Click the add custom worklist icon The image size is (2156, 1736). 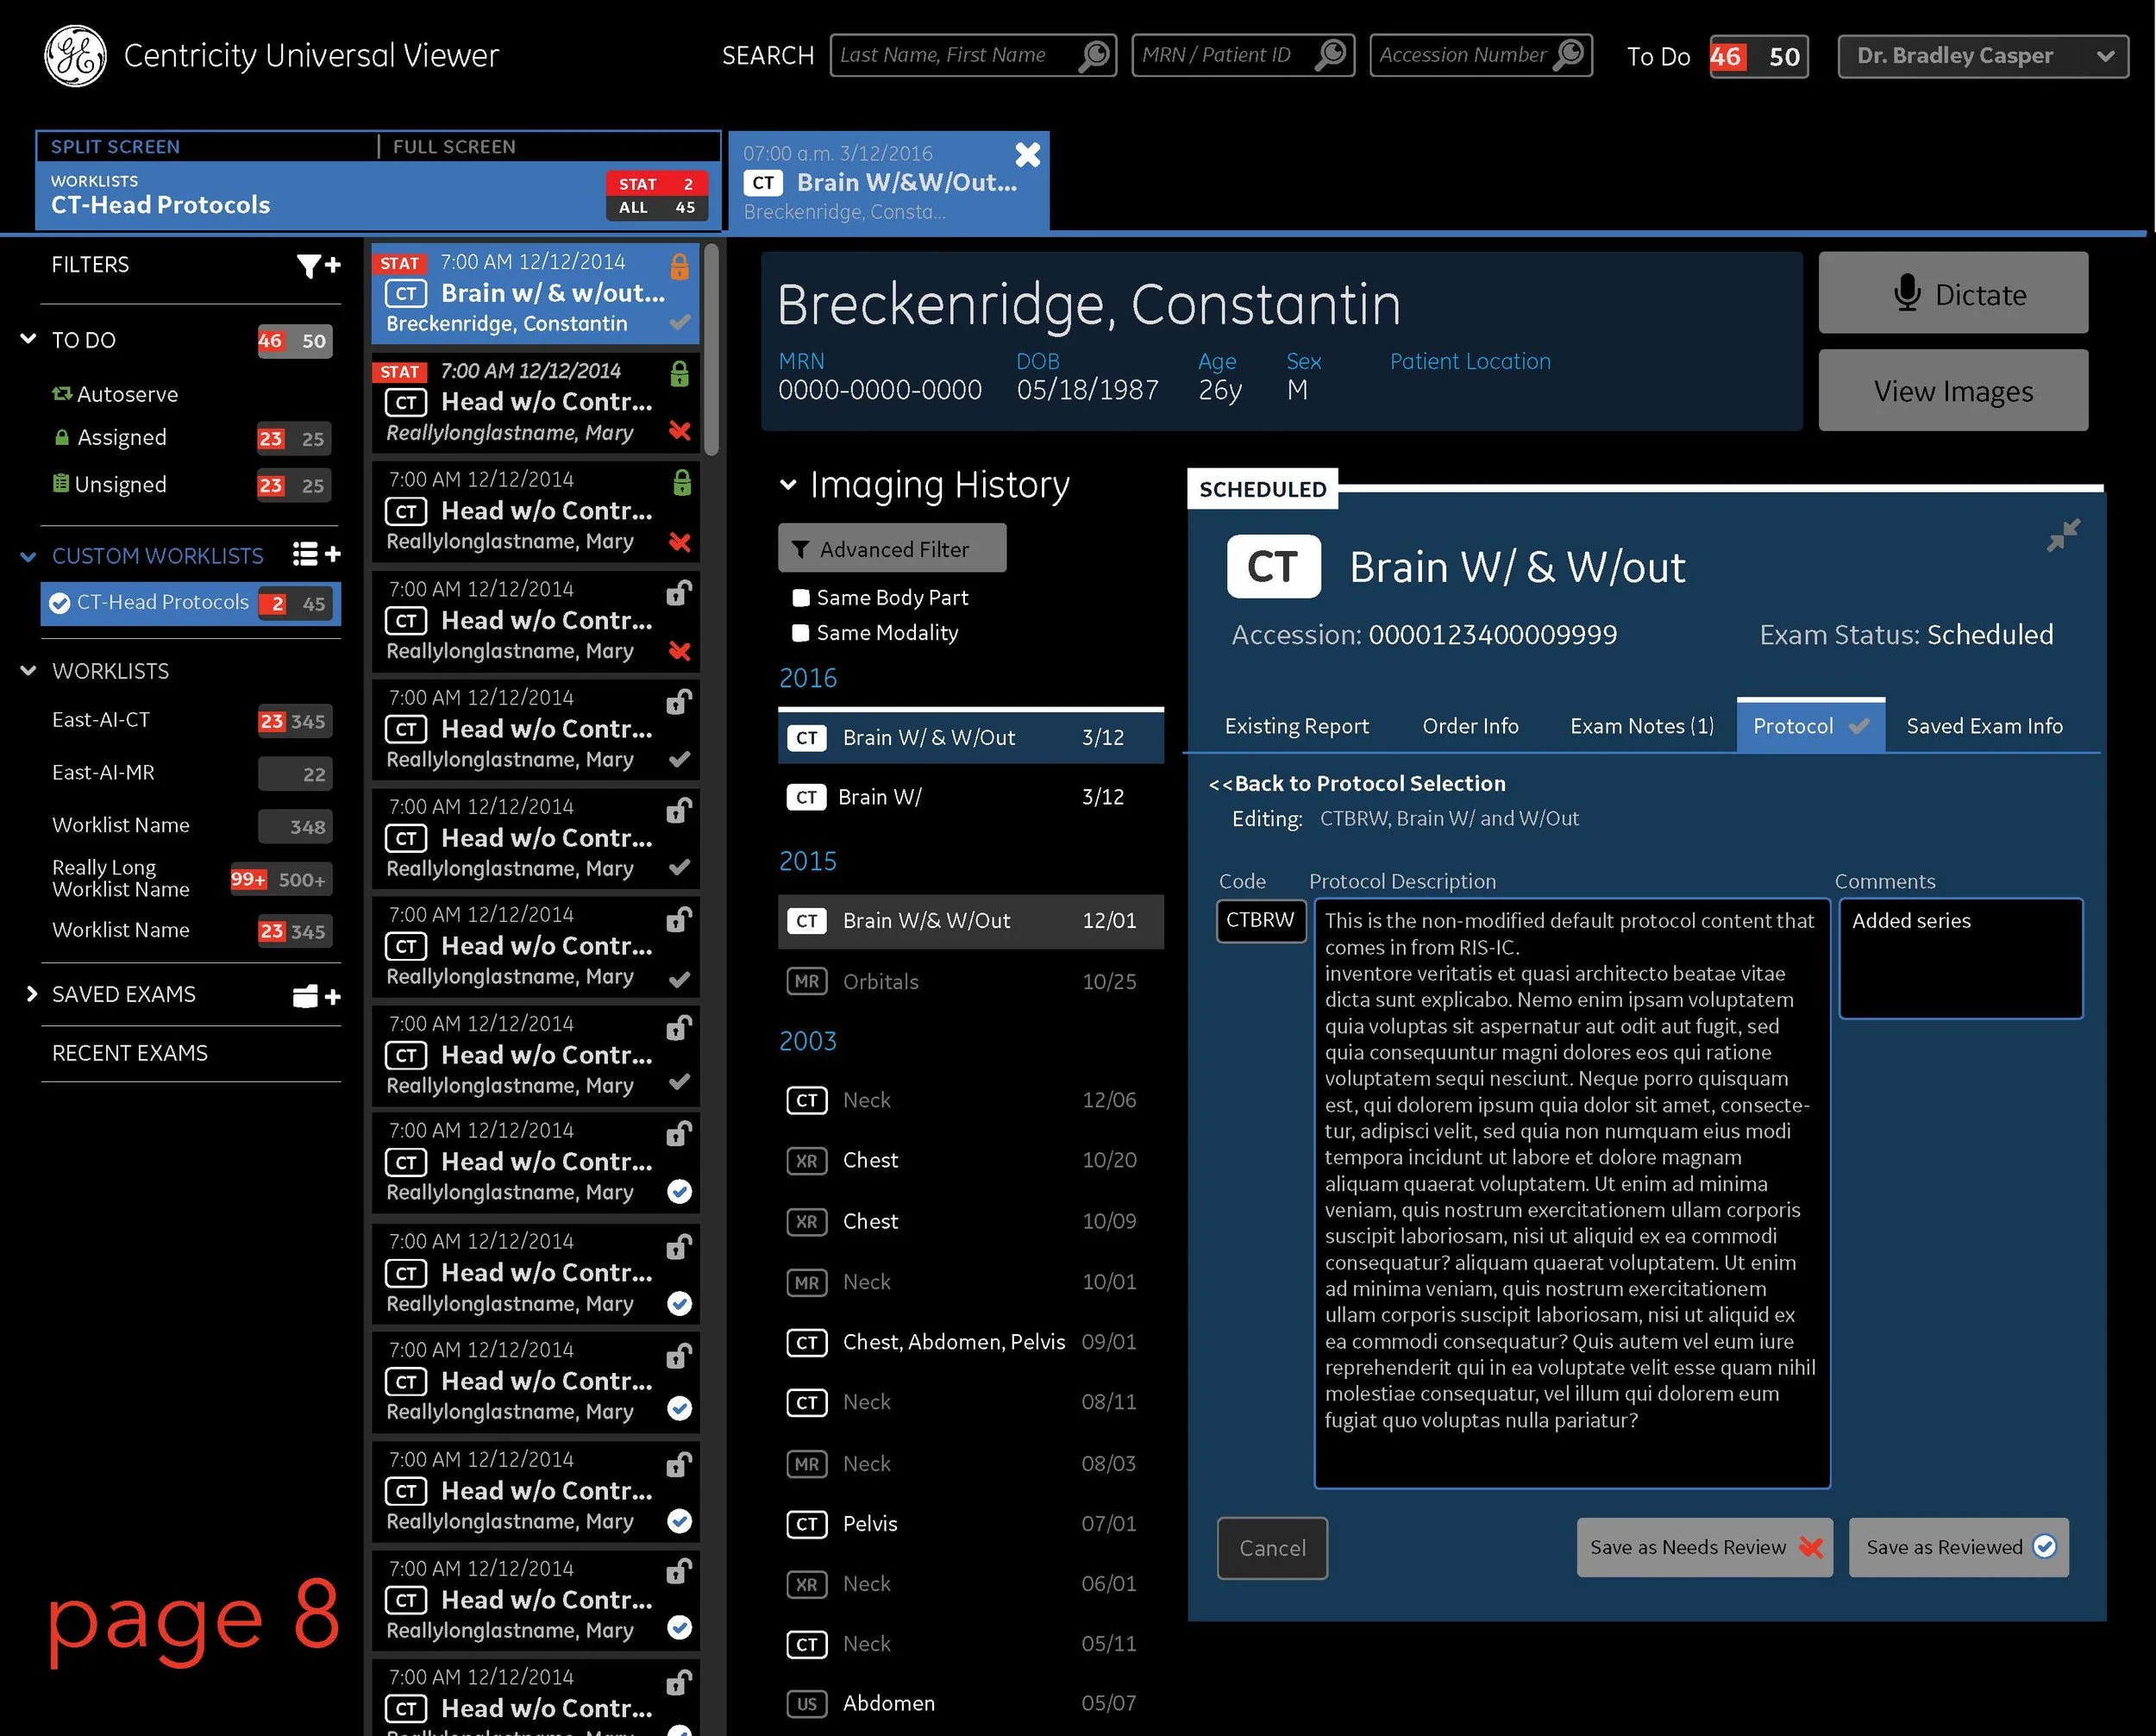(317, 554)
